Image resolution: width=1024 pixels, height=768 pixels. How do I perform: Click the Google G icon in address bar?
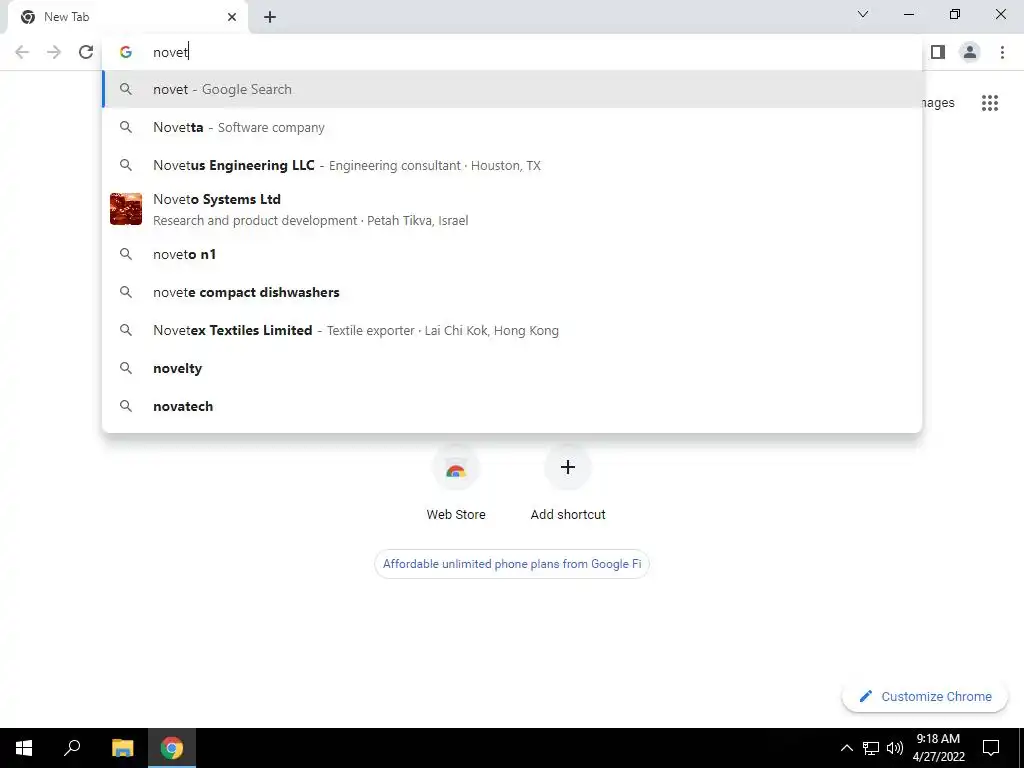(126, 52)
